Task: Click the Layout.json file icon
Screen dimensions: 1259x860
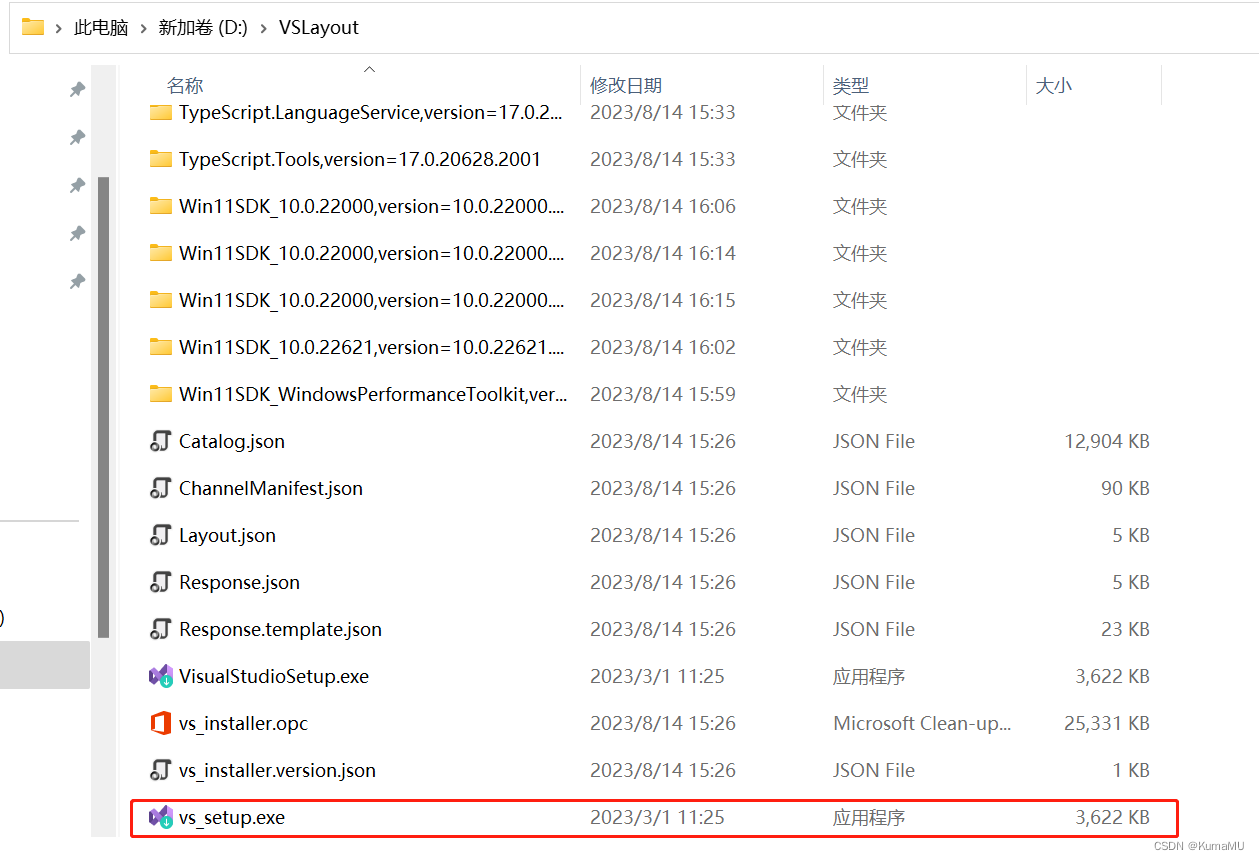Action: coord(160,535)
